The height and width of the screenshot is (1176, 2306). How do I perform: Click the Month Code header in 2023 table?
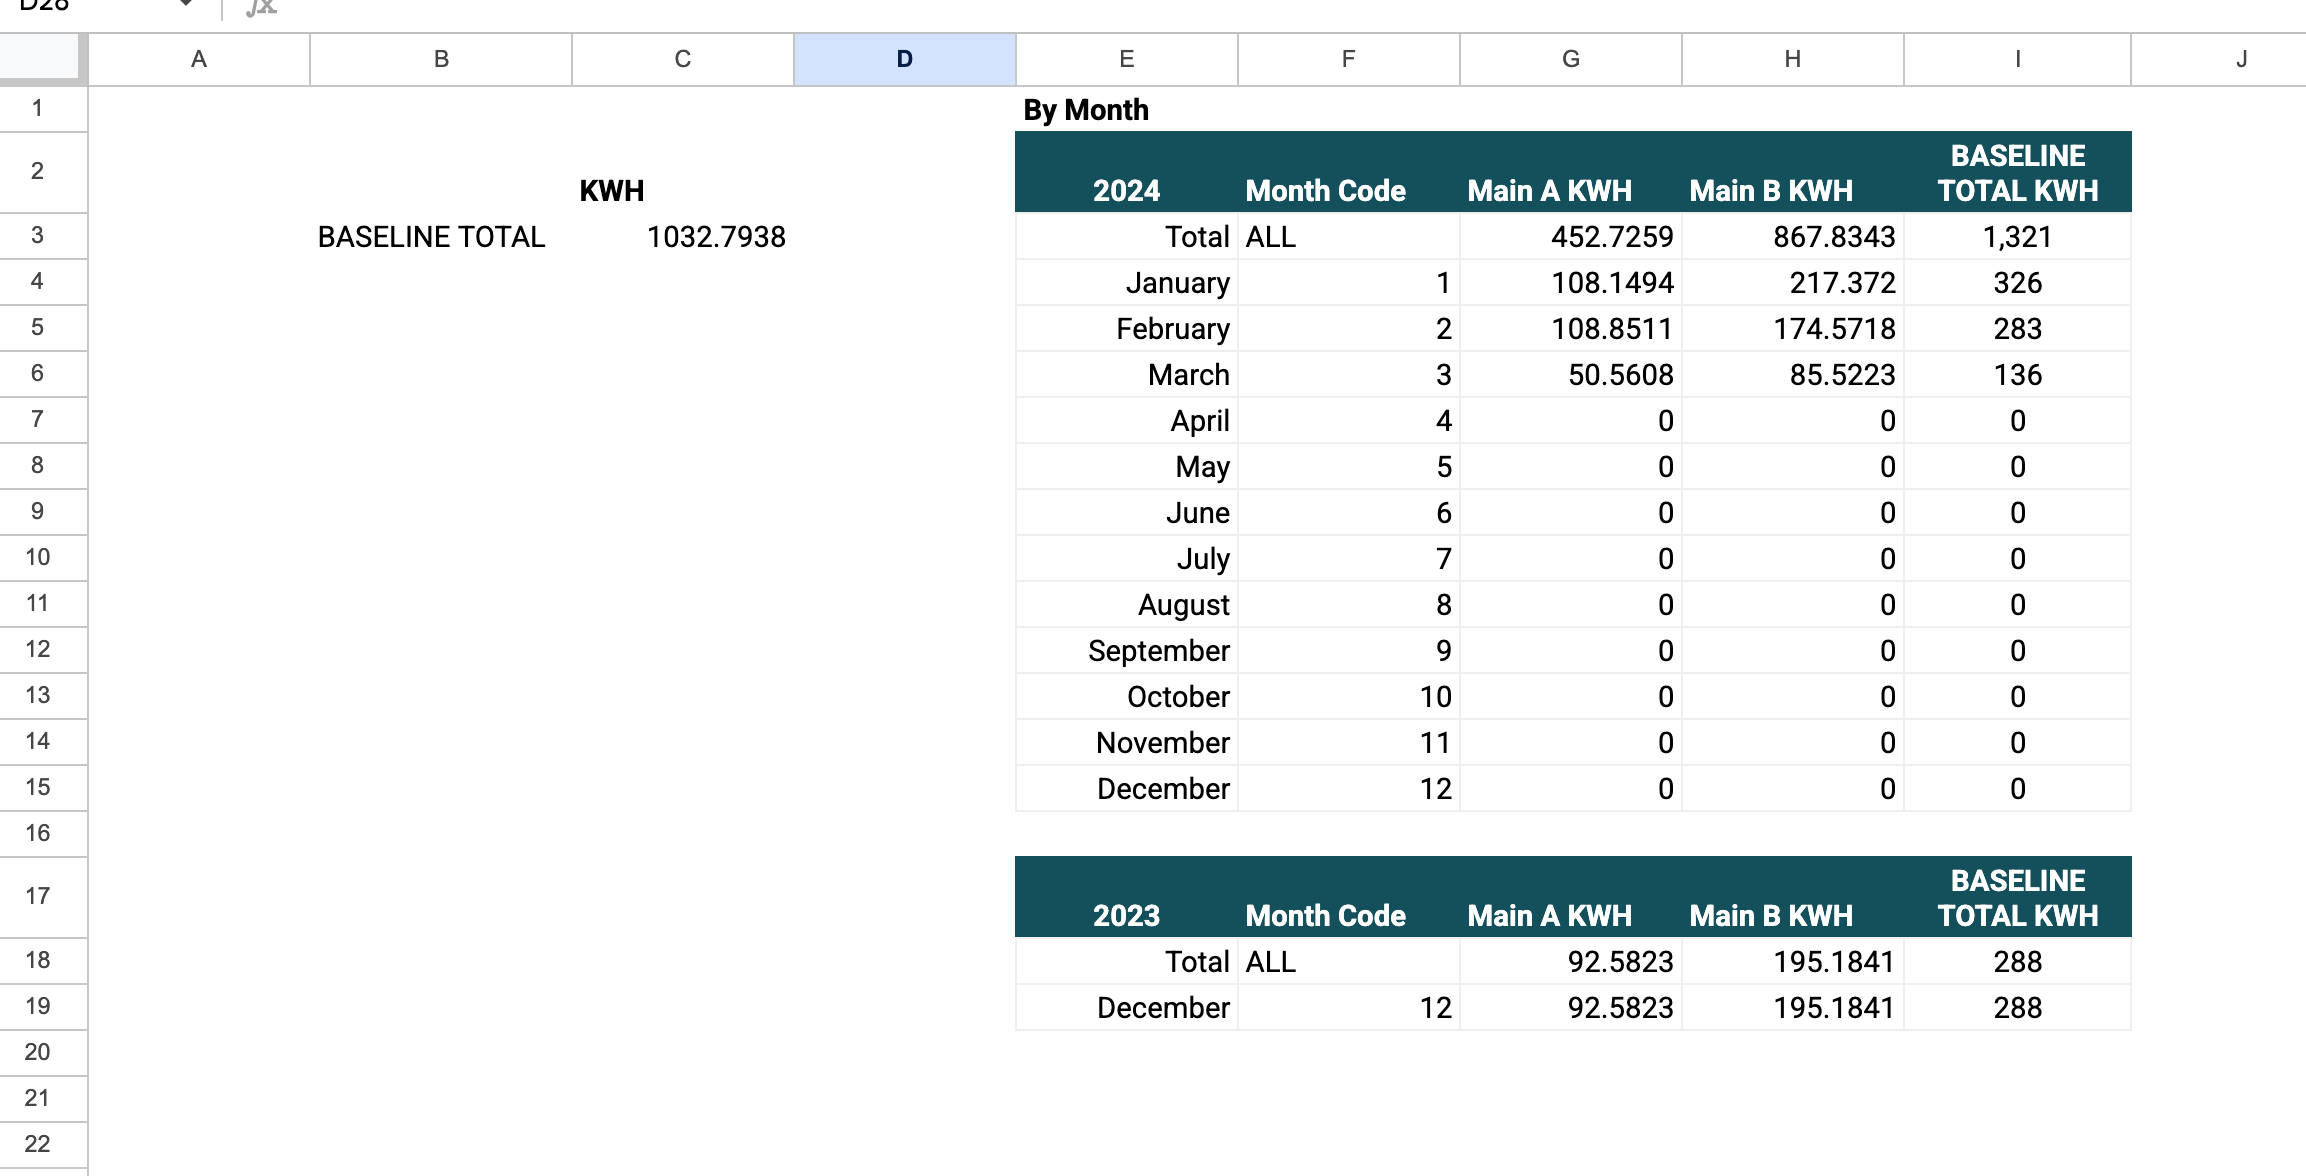(x=1325, y=915)
